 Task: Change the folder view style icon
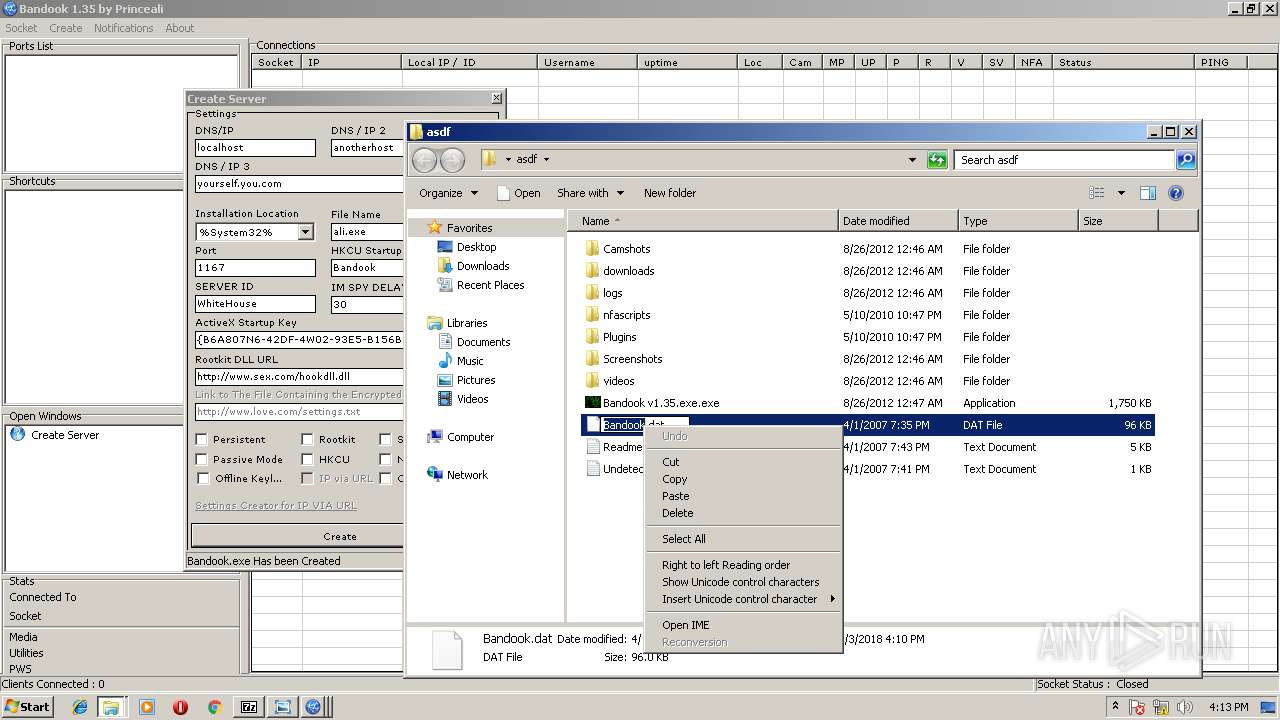(x=1097, y=193)
